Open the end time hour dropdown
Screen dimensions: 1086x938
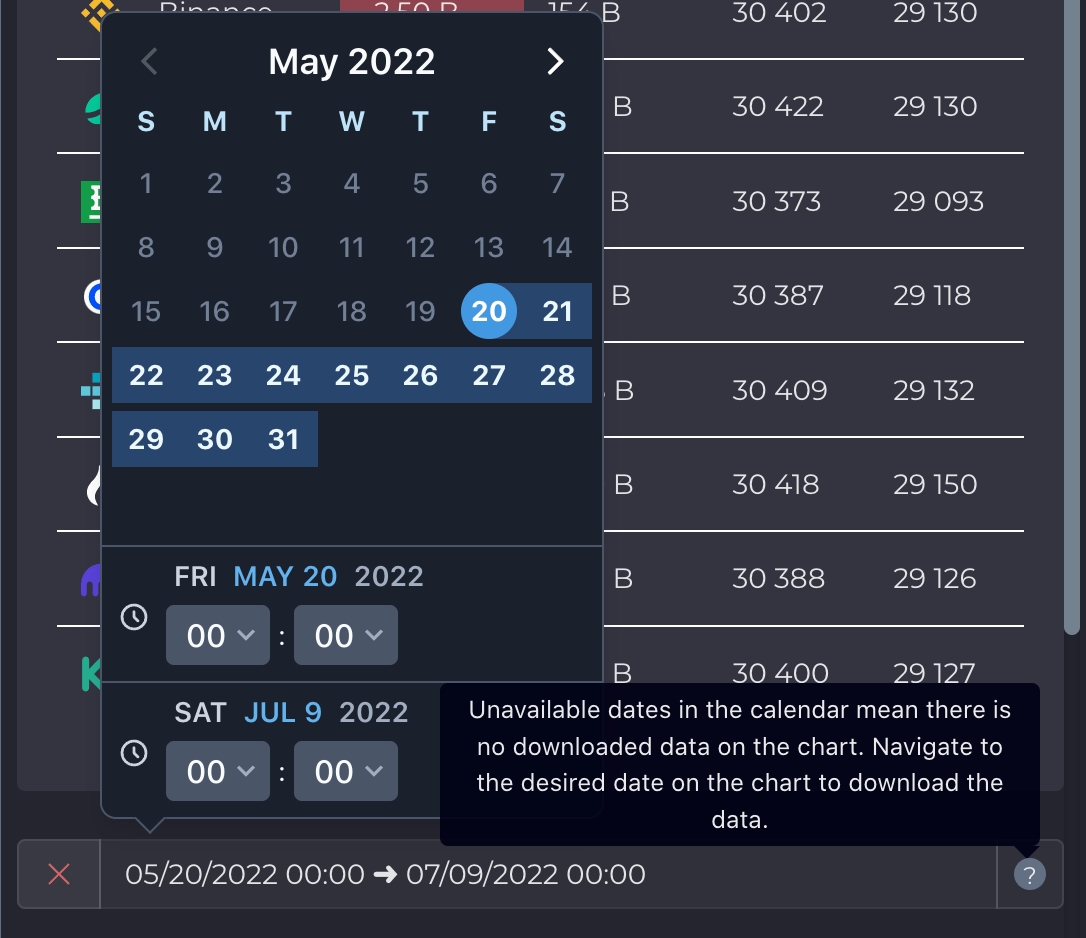(218, 771)
